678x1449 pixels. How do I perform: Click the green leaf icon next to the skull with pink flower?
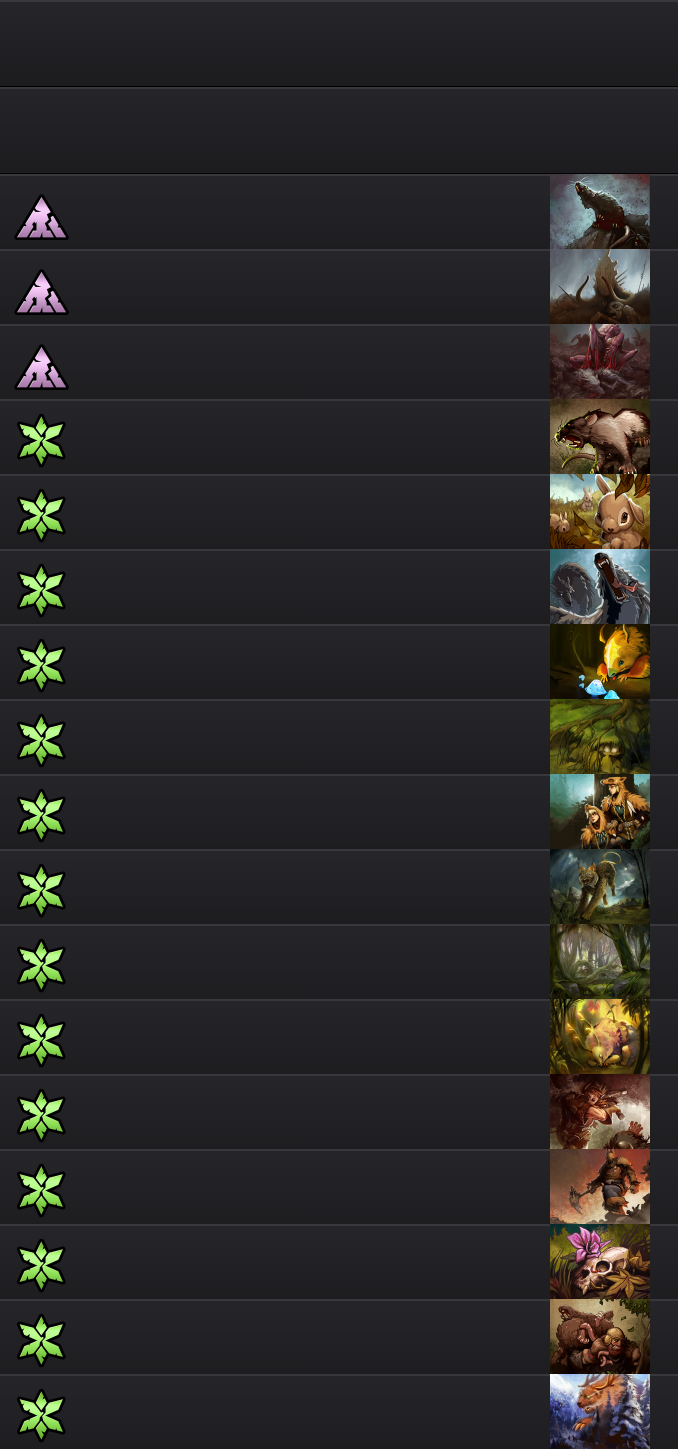pyautogui.click(x=41, y=1266)
